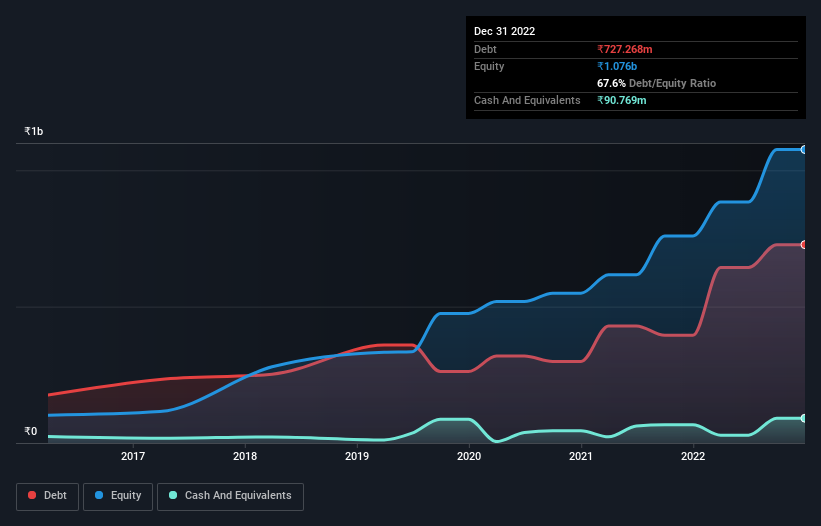Select the blue Equity endpoint marker on chart

click(x=803, y=150)
